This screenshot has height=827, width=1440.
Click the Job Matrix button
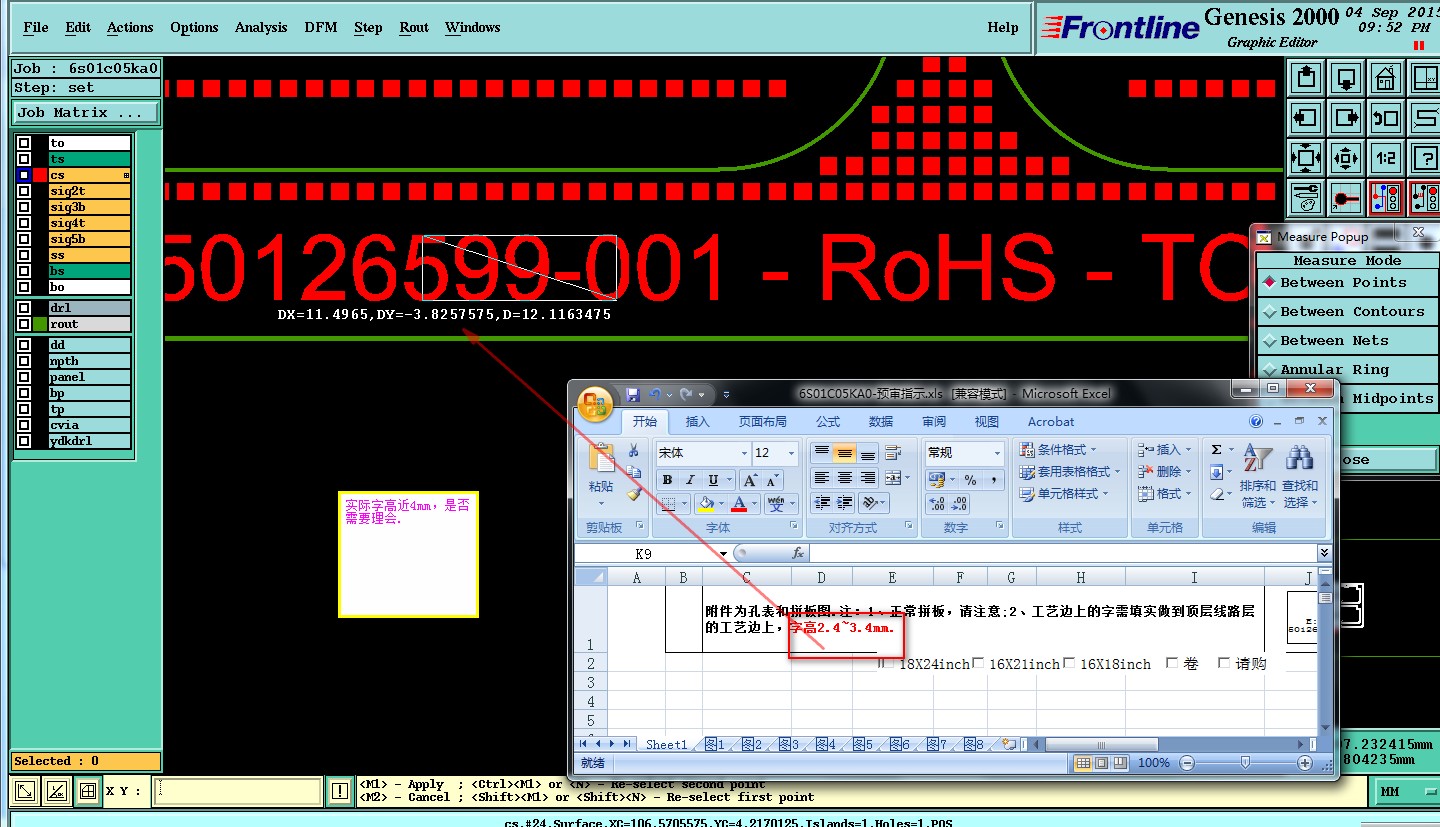pos(85,112)
